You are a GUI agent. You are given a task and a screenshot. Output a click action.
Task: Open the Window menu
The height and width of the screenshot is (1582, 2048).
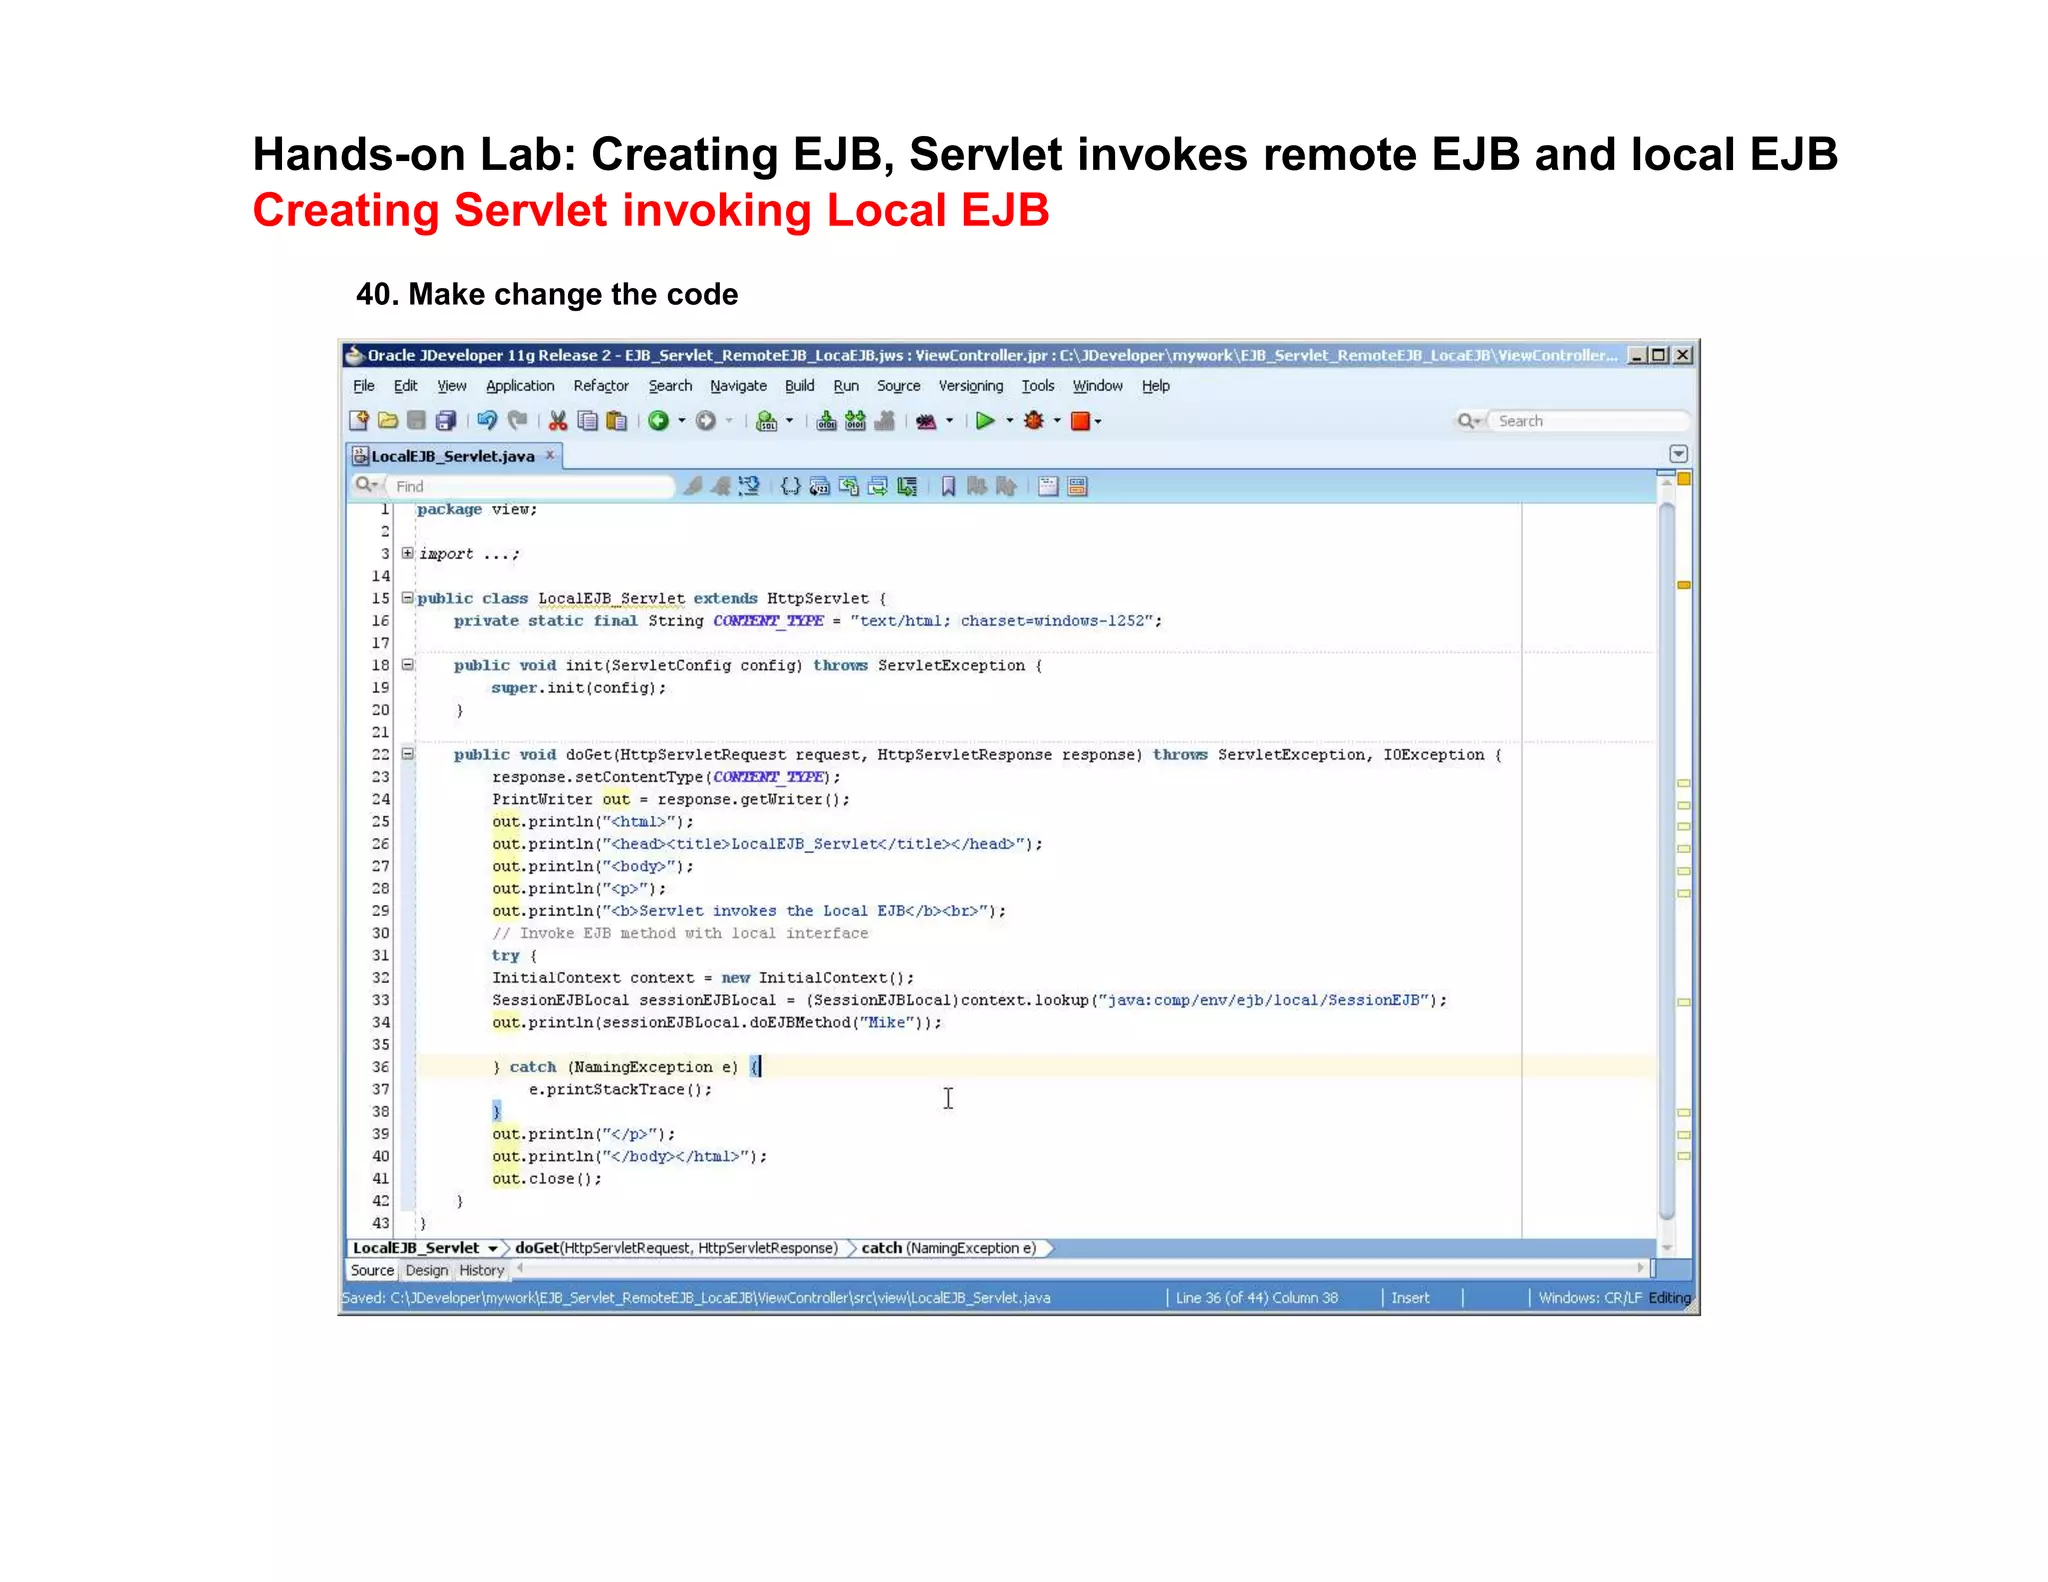(1097, 386)
